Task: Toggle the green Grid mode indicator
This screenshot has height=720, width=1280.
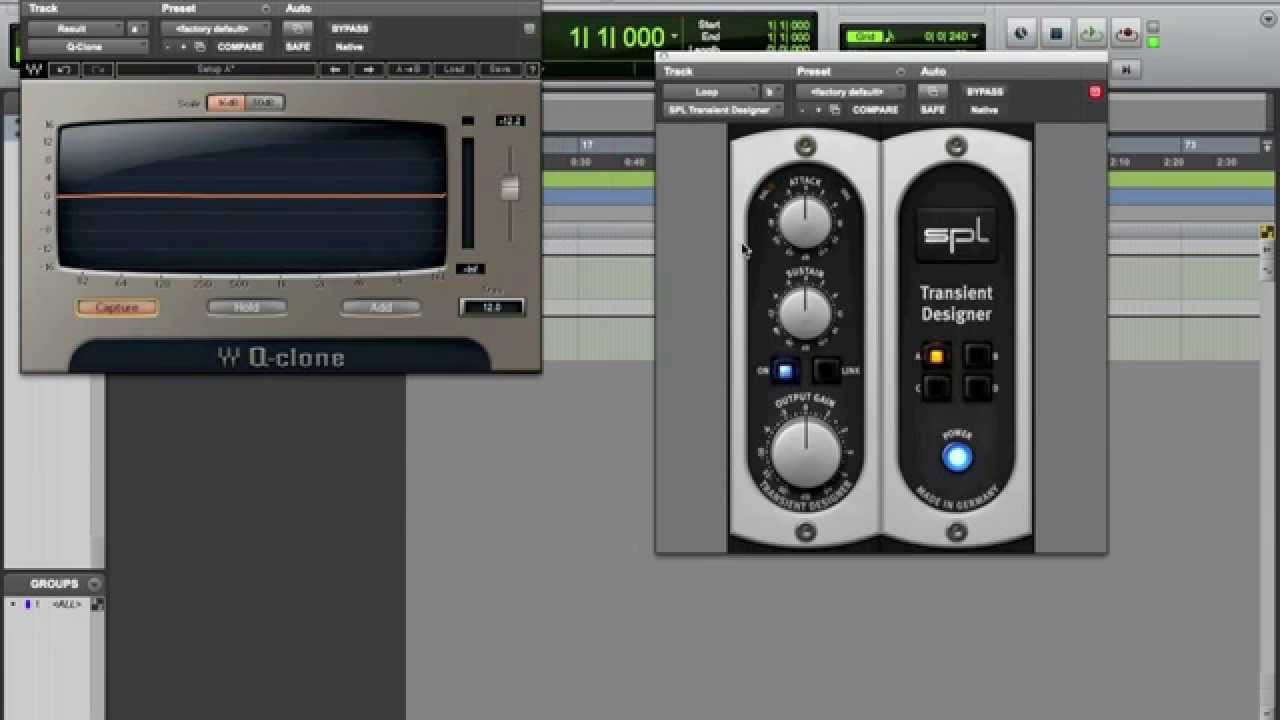Action: point(867,37)
